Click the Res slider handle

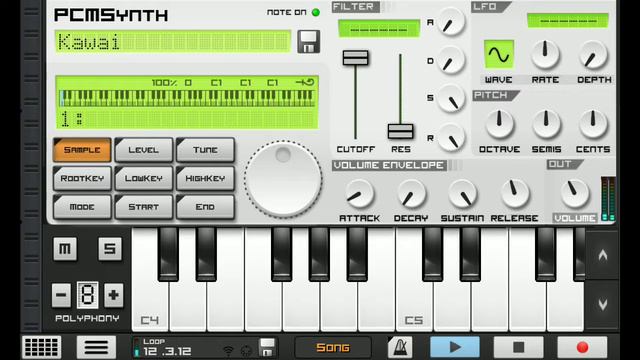(x=400, y=131)
